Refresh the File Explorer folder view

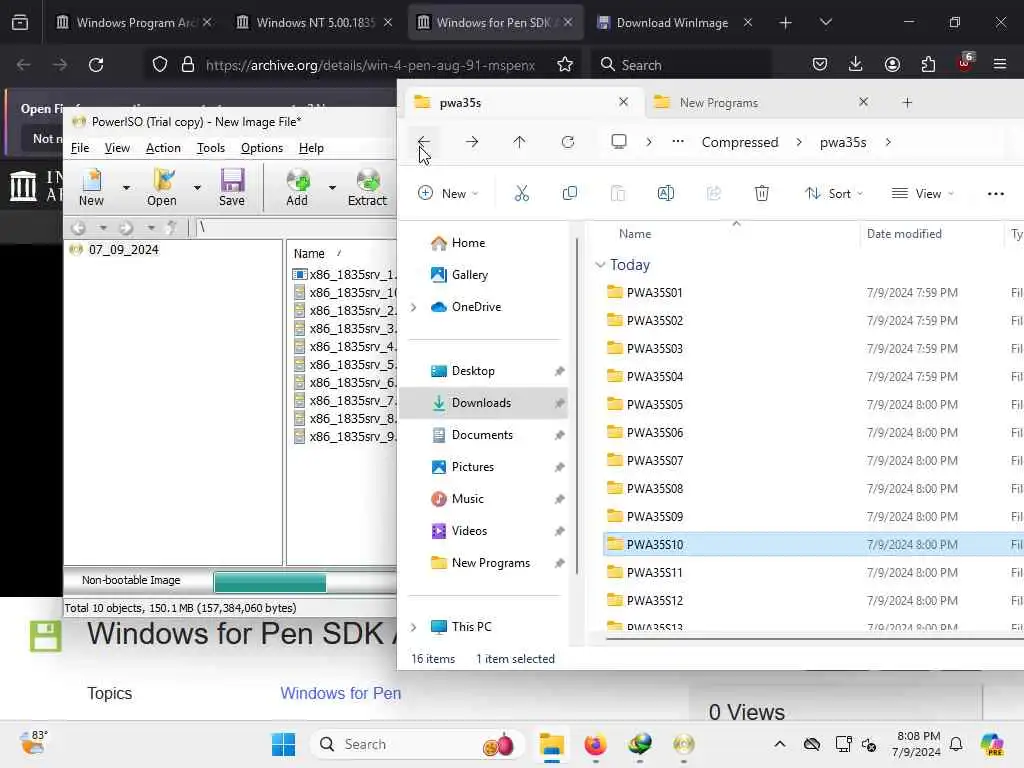point(568,142)
